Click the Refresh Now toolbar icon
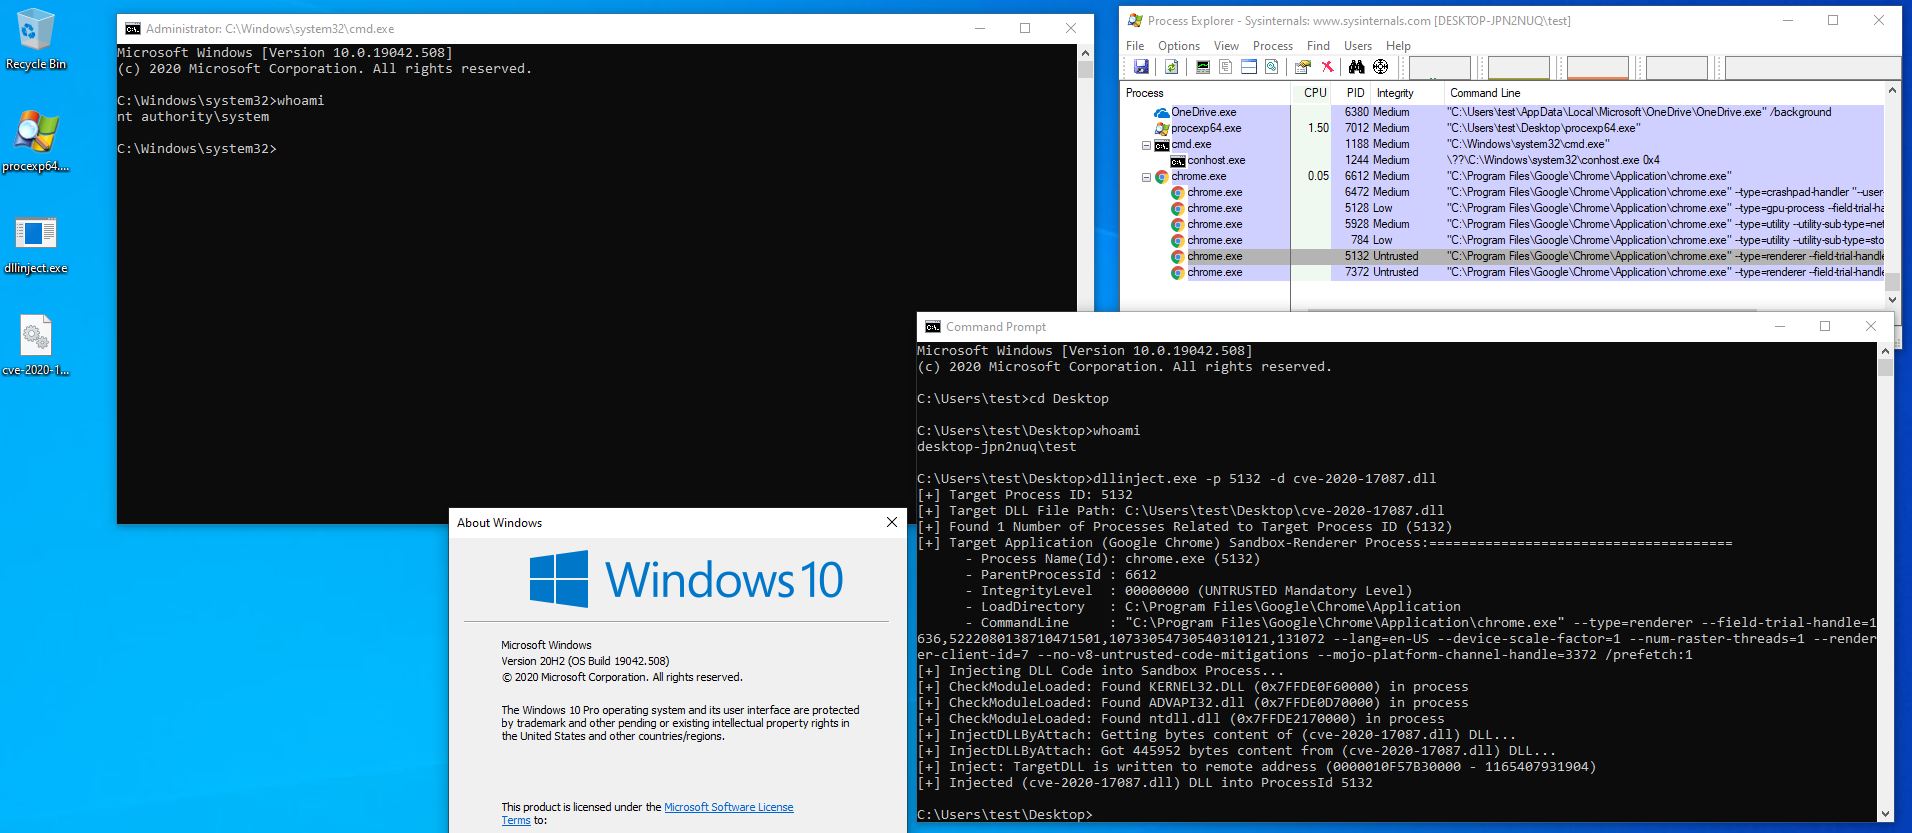This screenshot has height=833, width=1912. [1172, 67]
